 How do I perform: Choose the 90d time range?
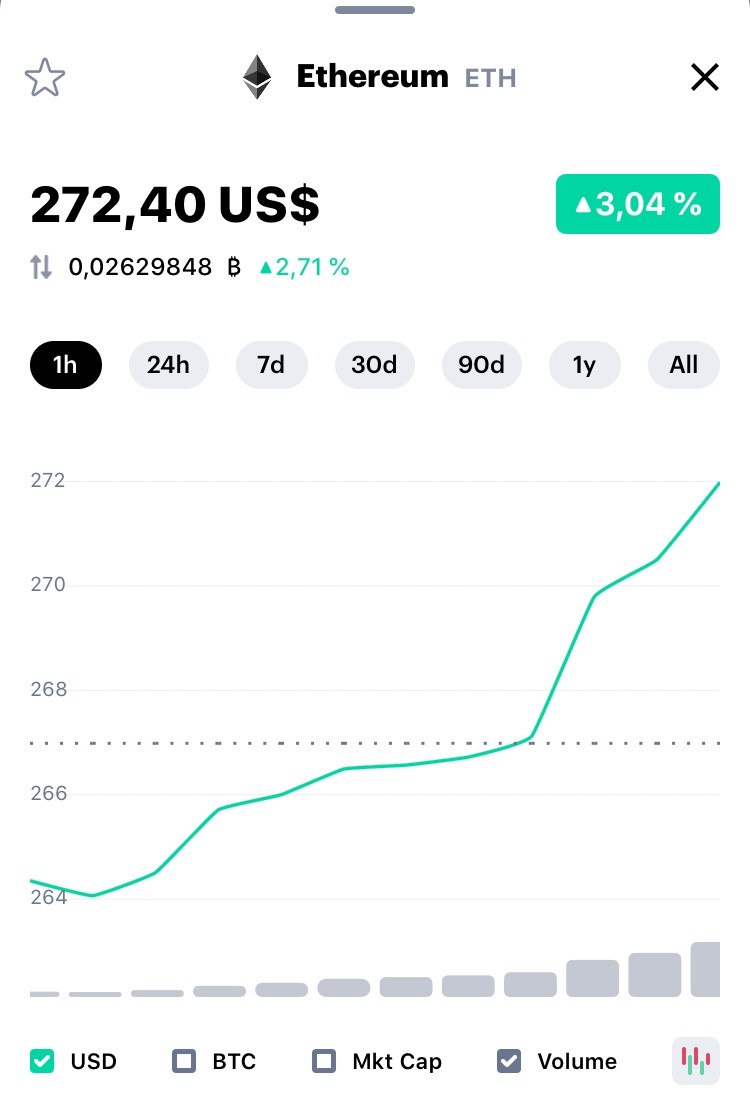(481, 365)
